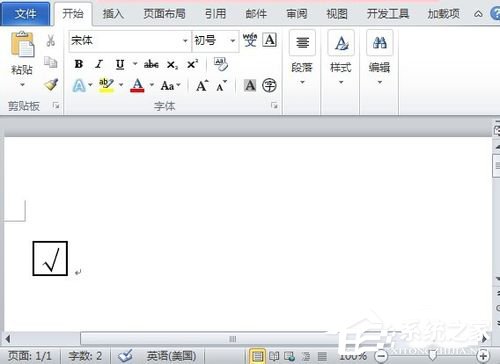Select Outline view icon
This screenshot has width=500, height=364.
(306, 356)
